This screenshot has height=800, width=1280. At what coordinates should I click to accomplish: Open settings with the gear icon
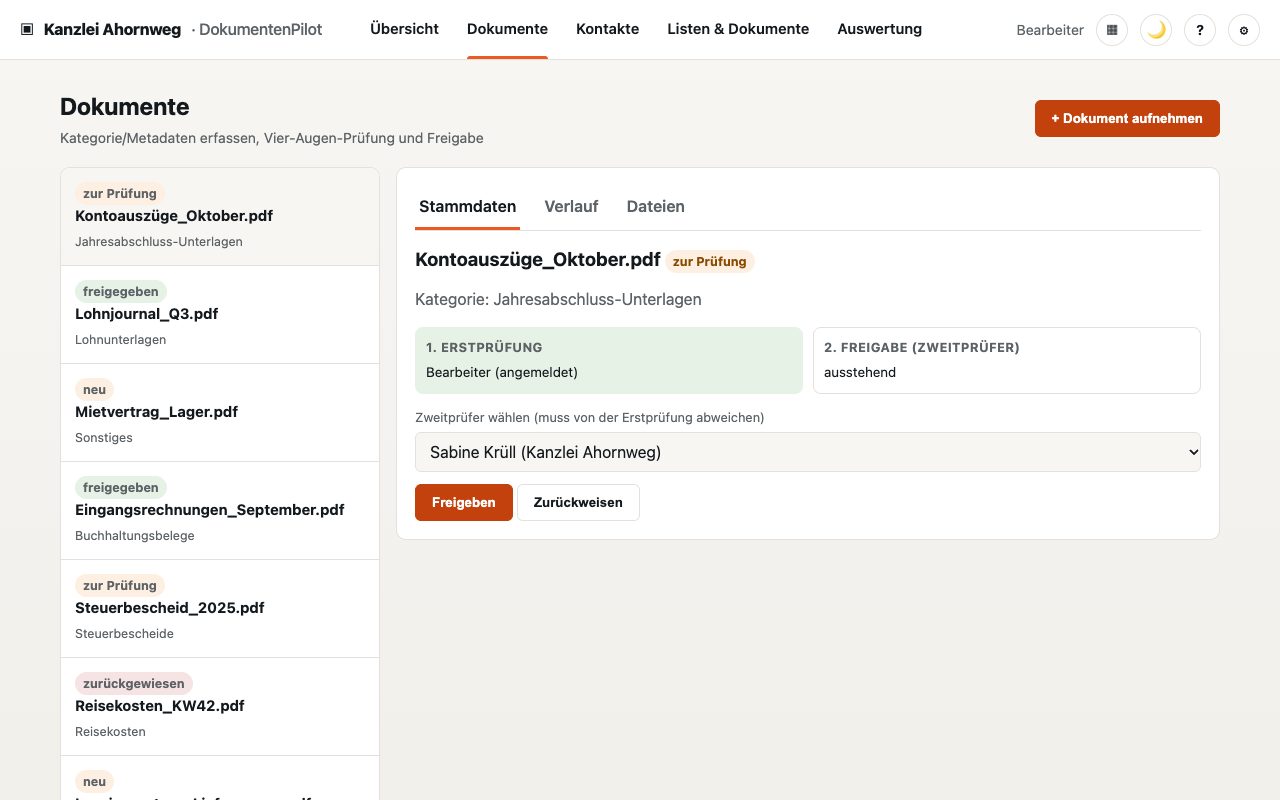pos(1244,30)
